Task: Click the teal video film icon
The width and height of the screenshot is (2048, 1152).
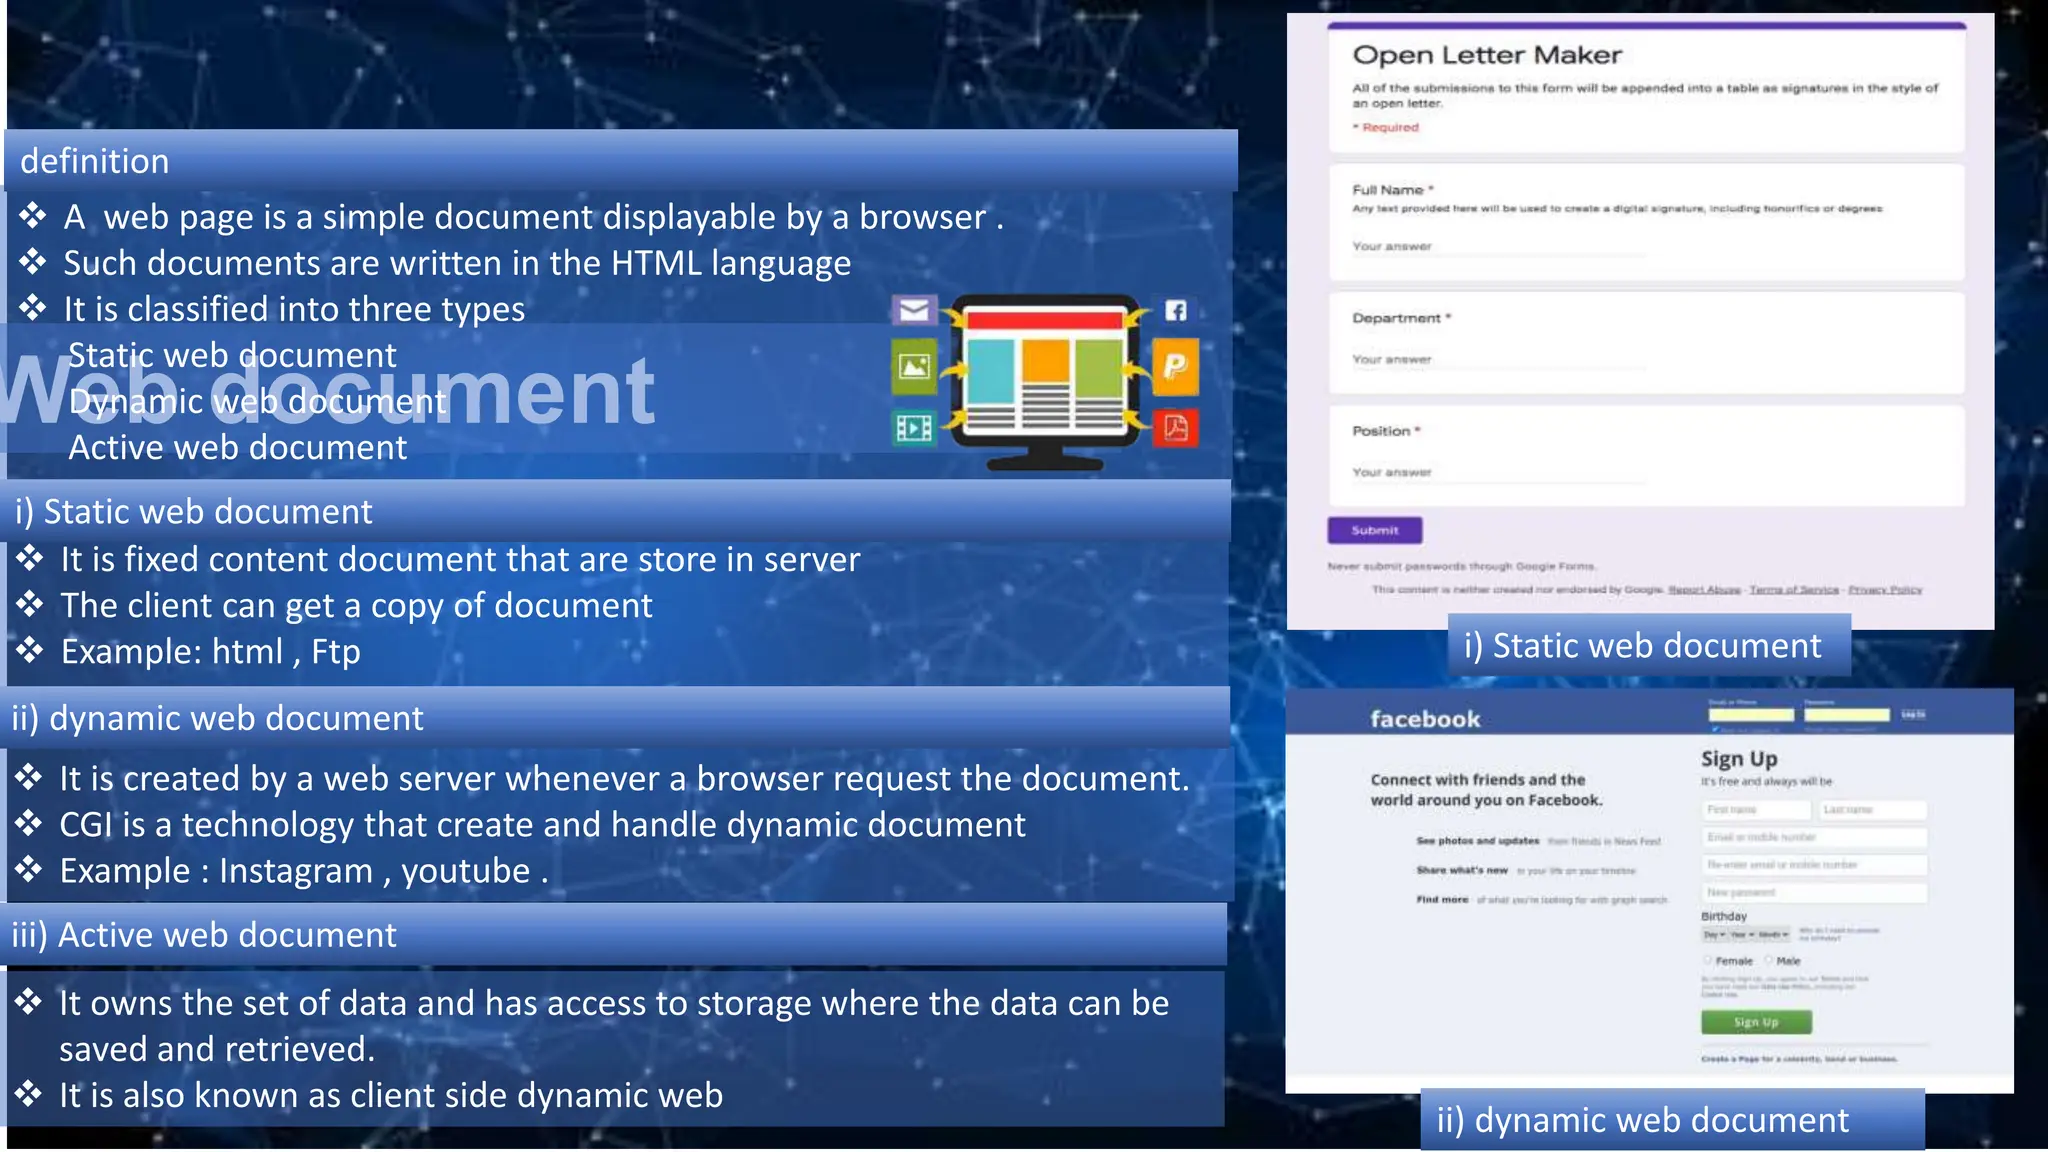Action: click(914, 428)
